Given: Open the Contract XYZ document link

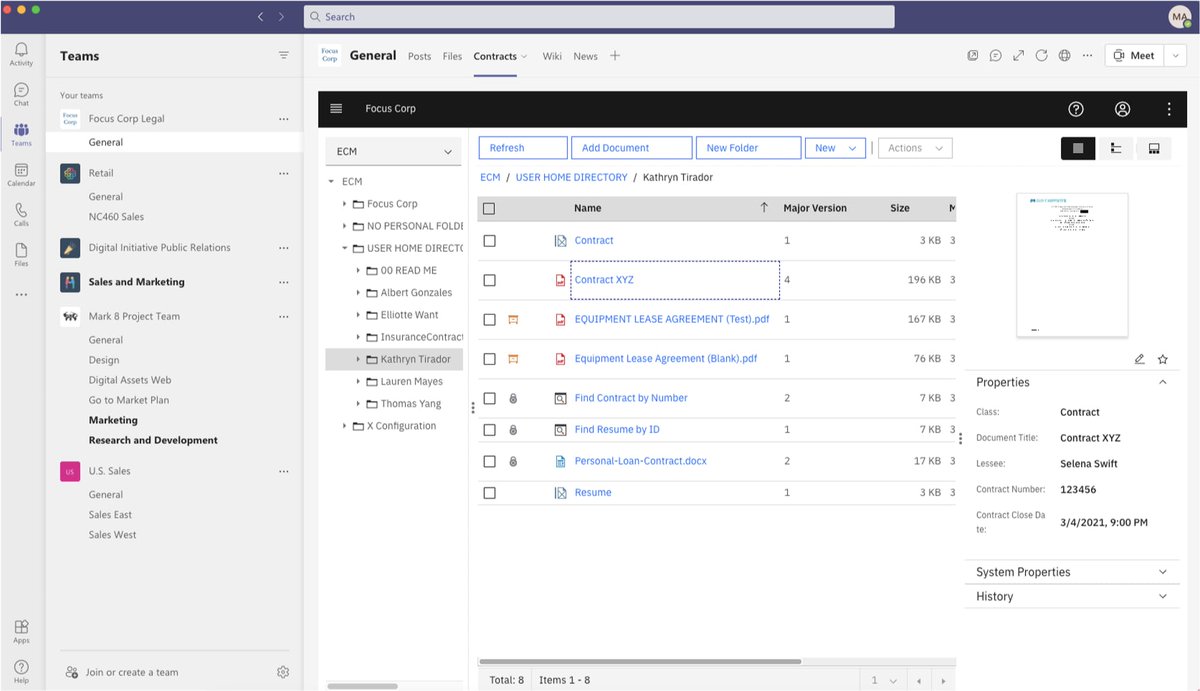Looking at the screenshot, I should point(604,280).
